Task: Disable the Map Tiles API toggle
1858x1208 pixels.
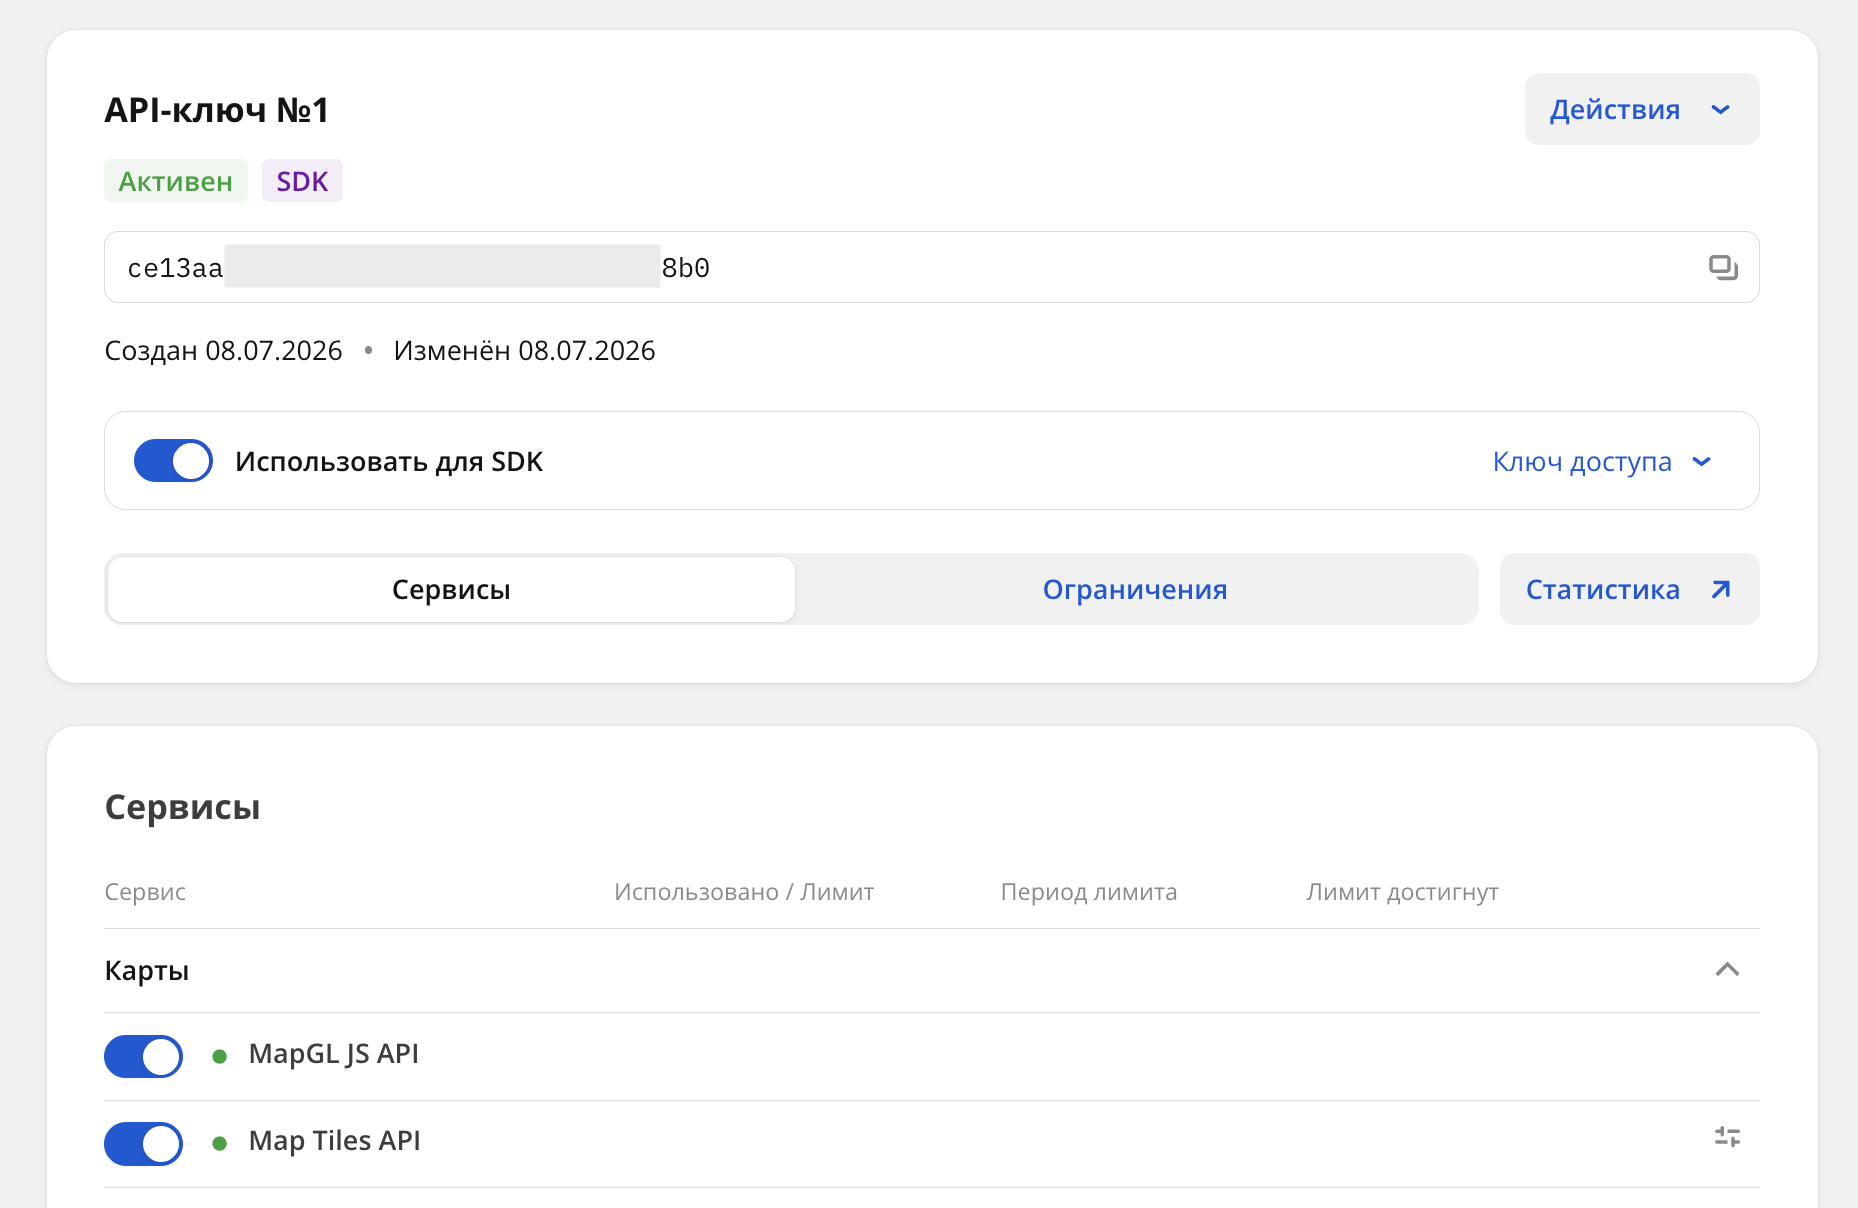Action: (x=143, y=1144)
